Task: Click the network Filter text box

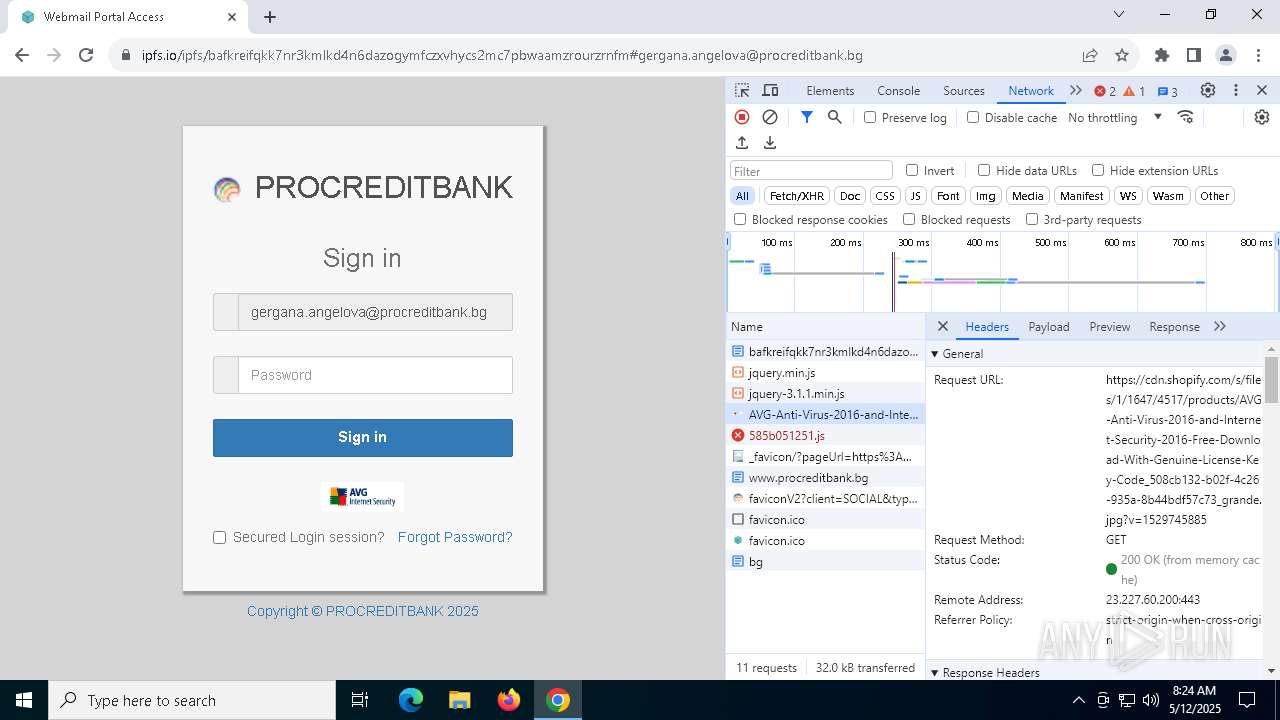Action: pyautogui.click(x=811, y=171)
